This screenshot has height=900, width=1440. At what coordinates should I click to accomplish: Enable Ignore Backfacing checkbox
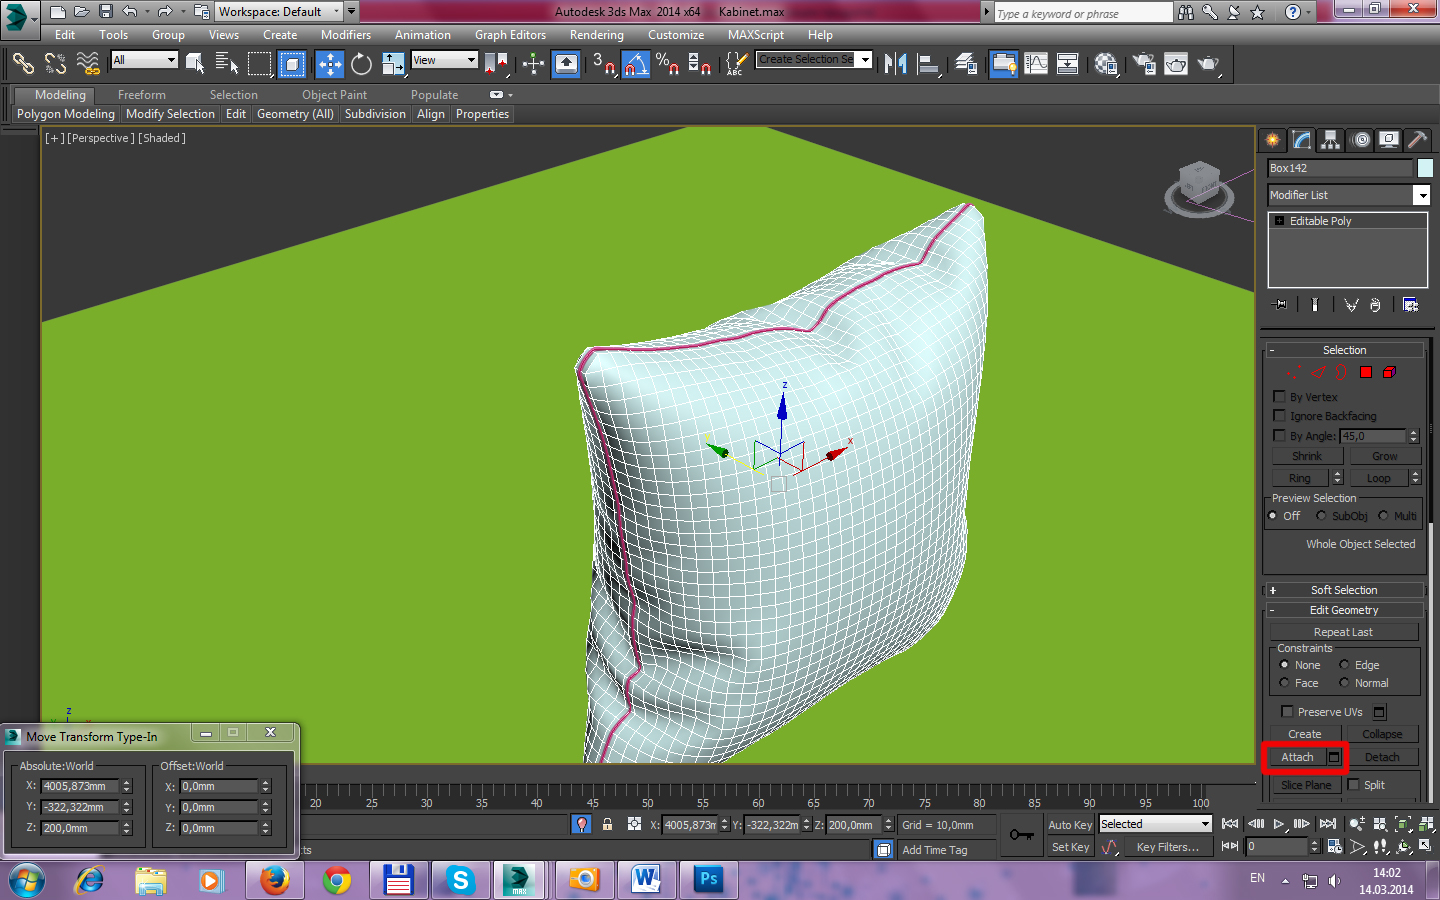1279,416
